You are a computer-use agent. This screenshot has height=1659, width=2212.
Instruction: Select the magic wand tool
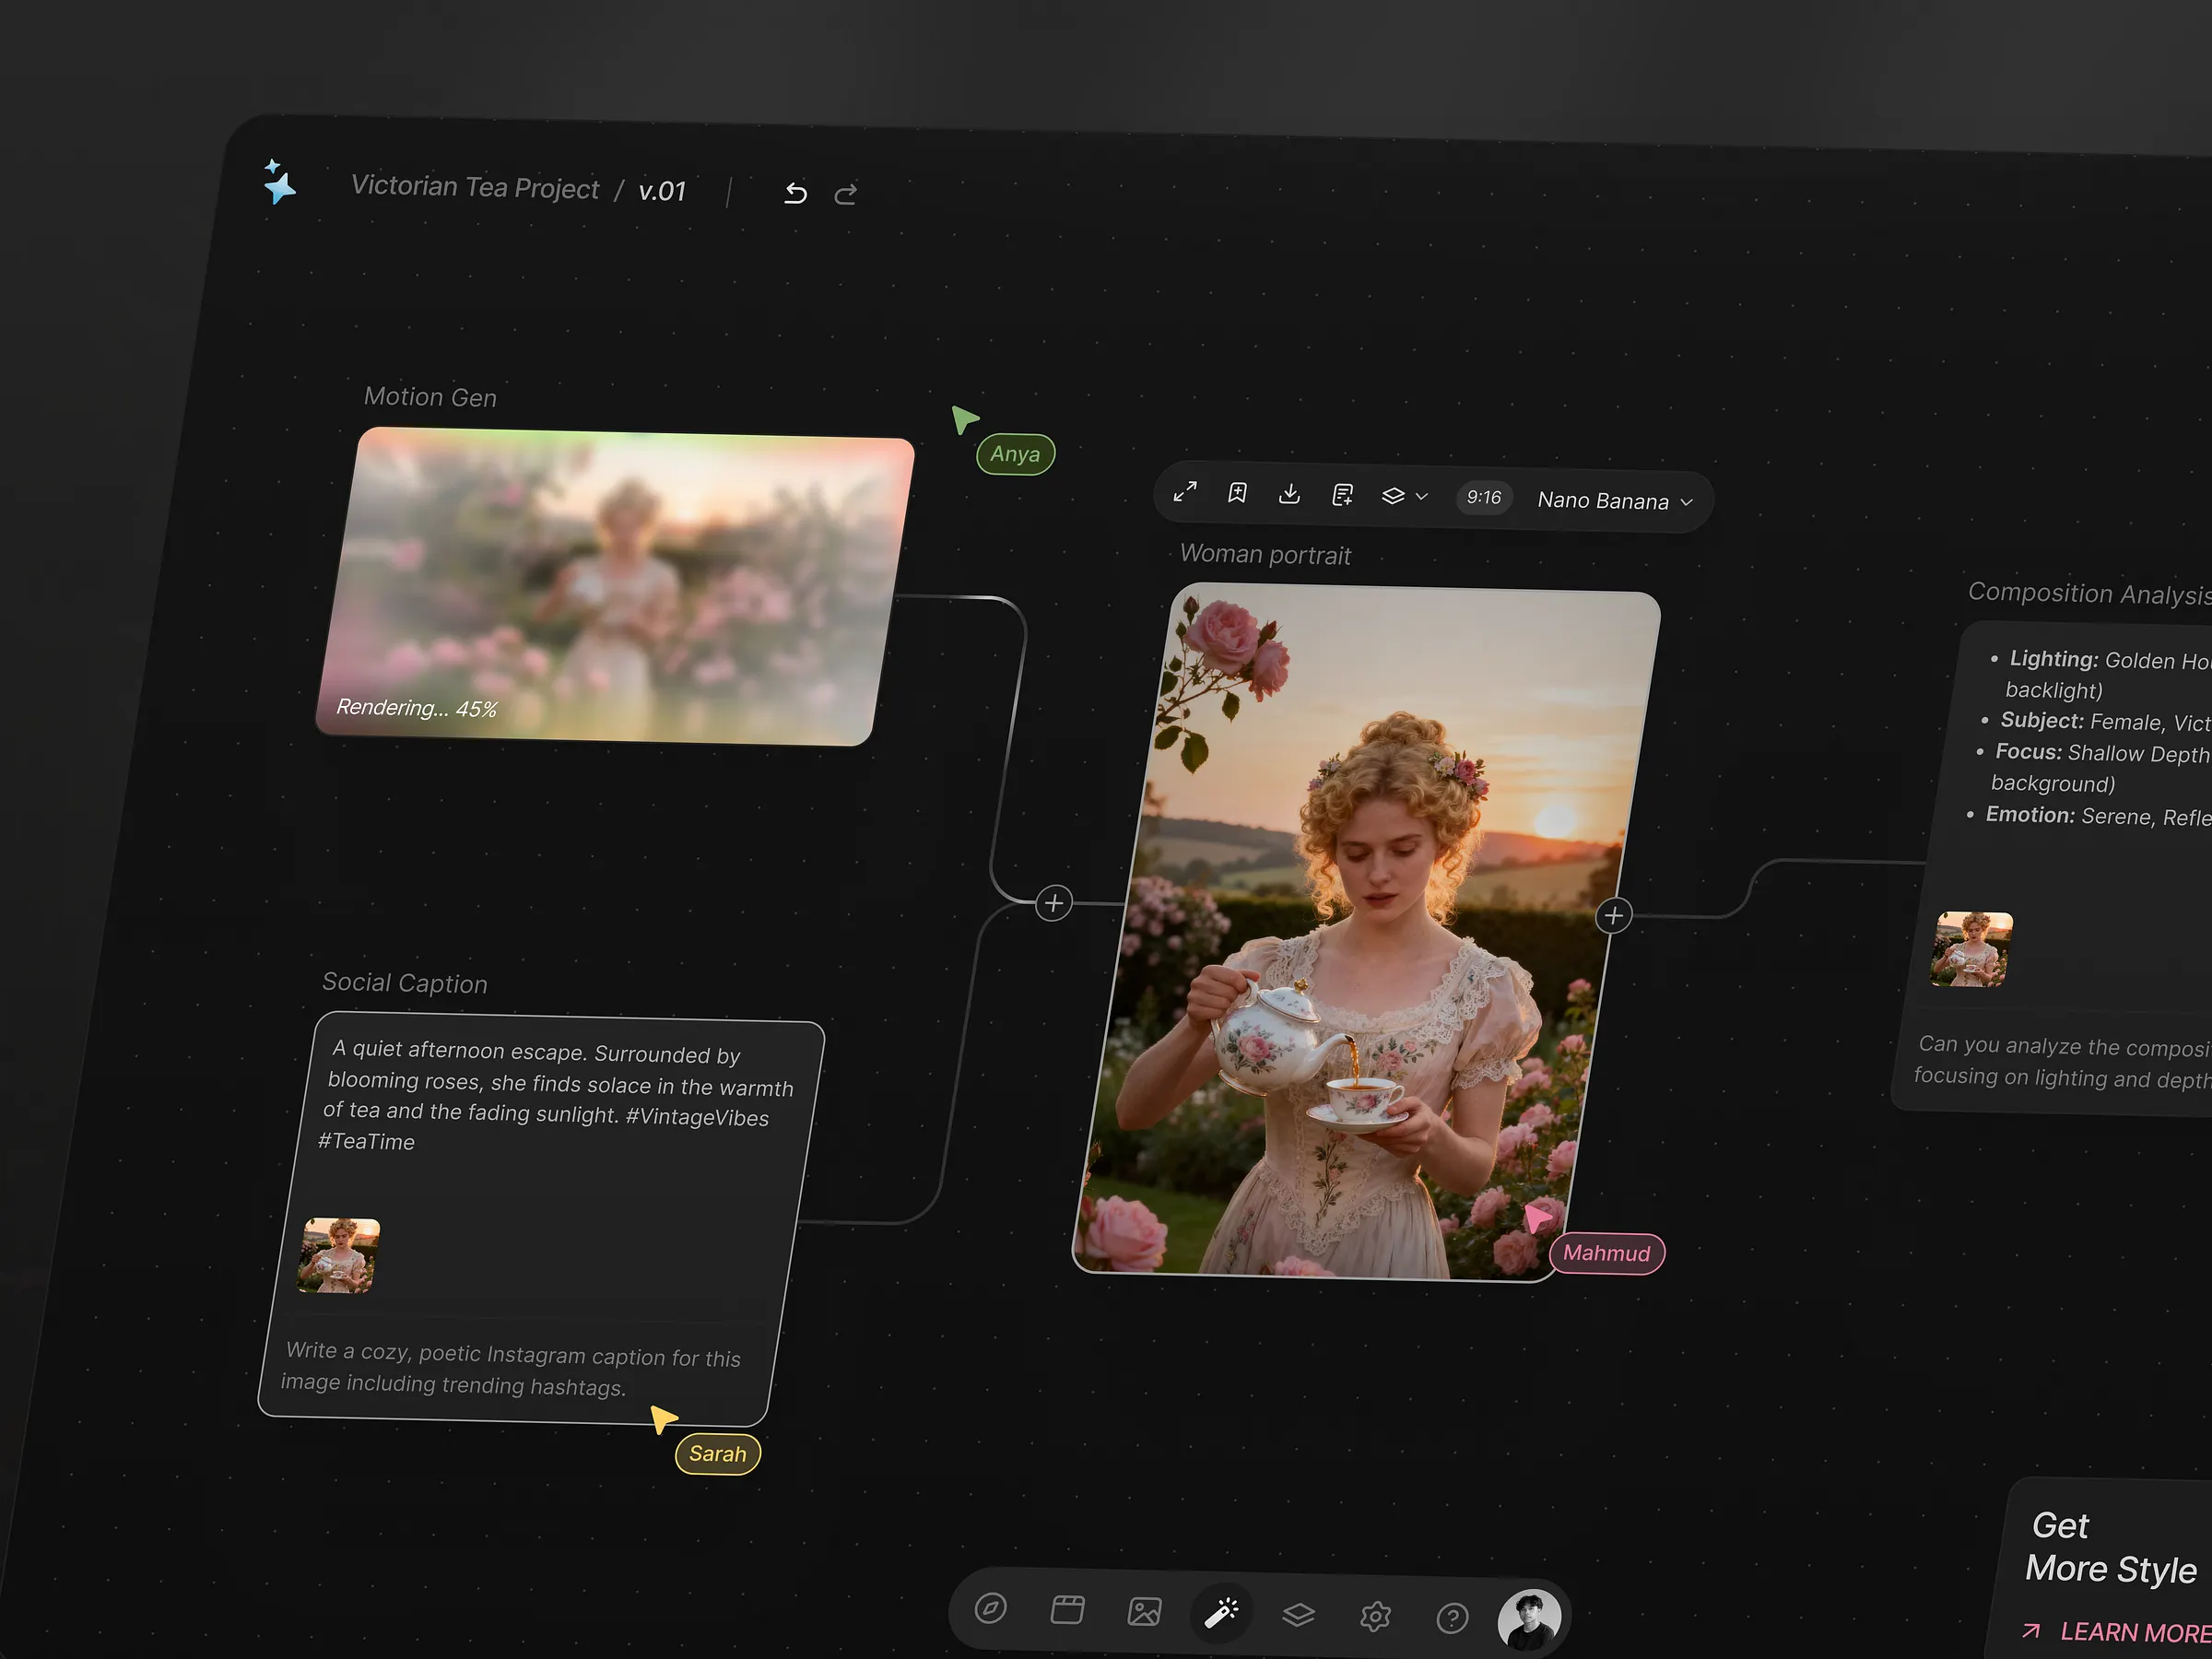[1221, 1612]
